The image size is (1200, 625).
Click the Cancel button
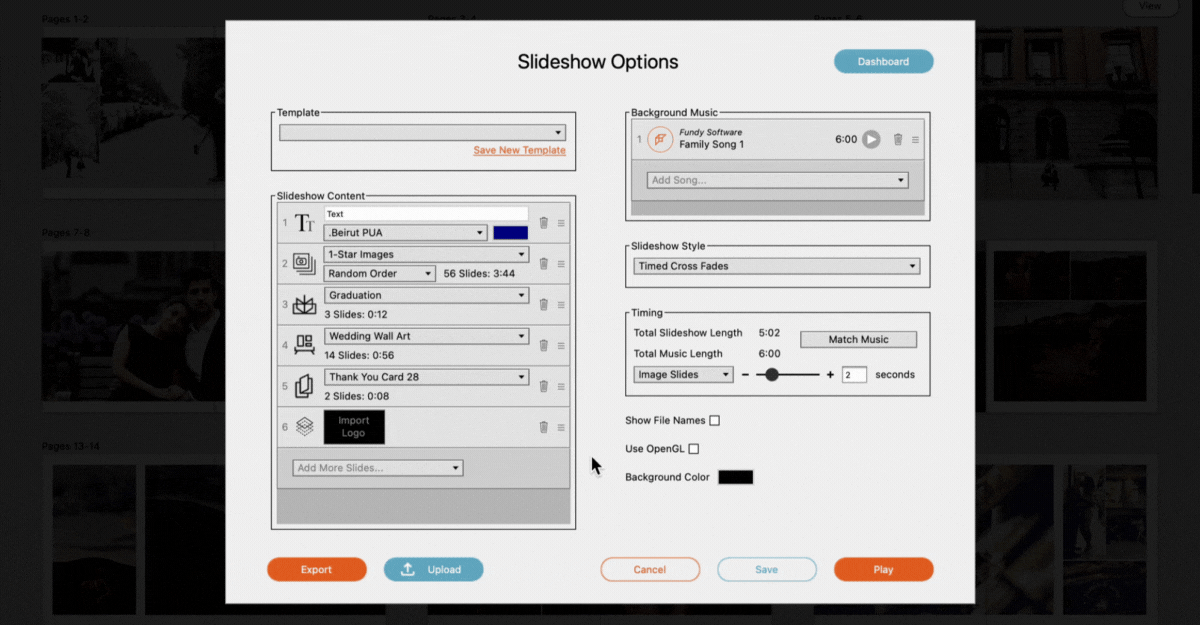(x=650, y=569)
